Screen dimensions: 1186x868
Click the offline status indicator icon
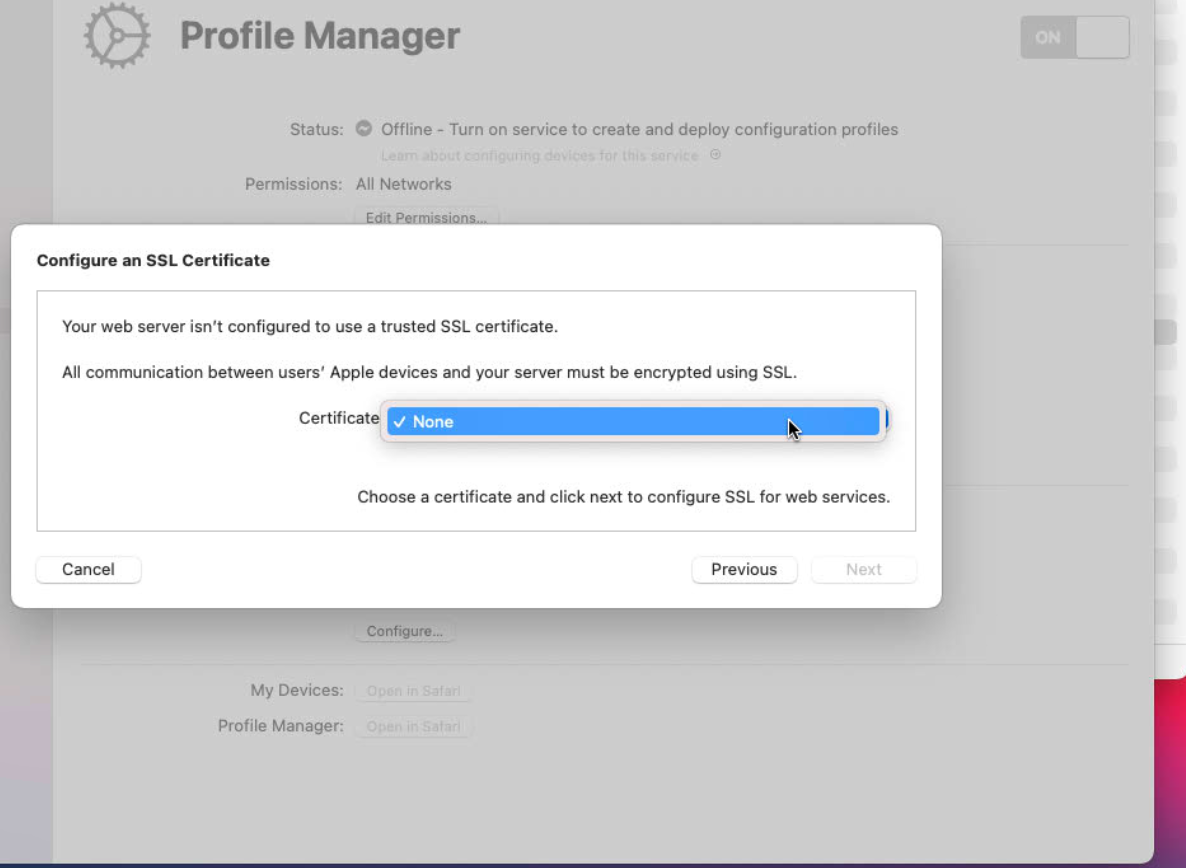click(364, 129)
